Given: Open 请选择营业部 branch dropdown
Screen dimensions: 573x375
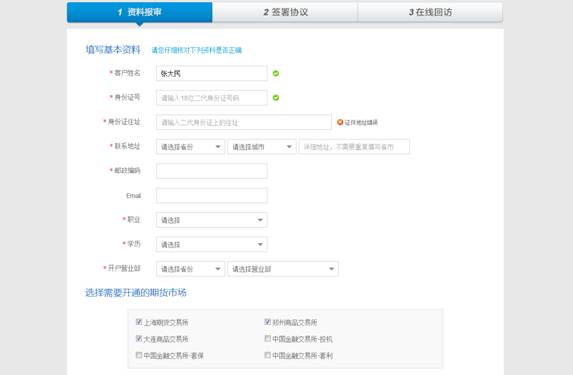Looking at the screenshot, I should tap(283, 269).
